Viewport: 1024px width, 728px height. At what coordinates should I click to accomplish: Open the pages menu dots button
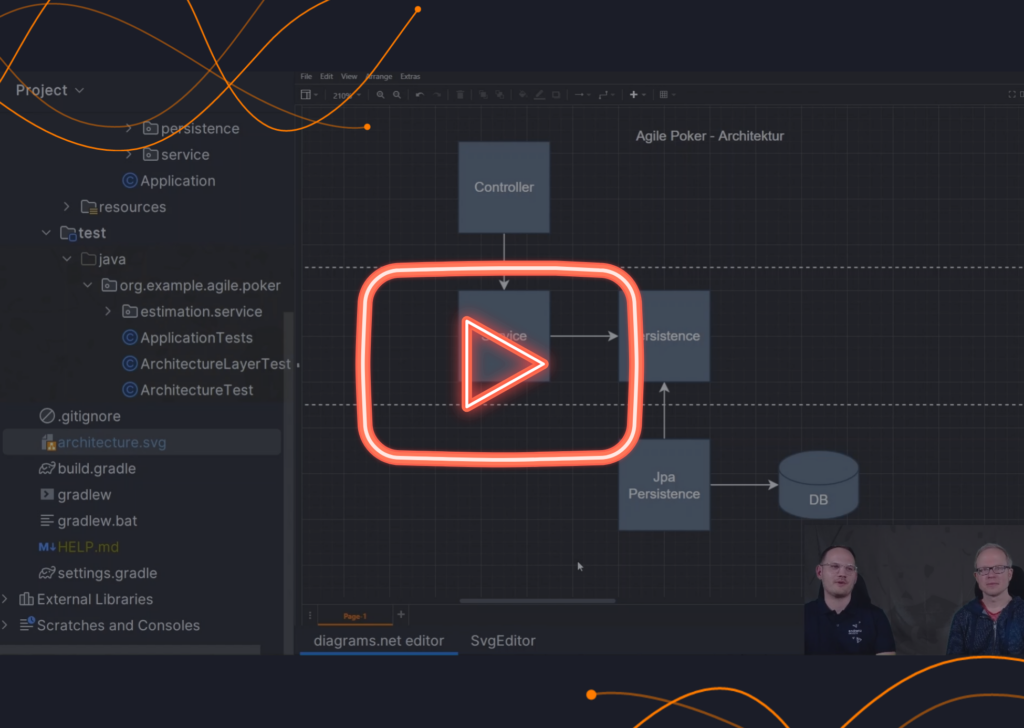pos(310,615)
